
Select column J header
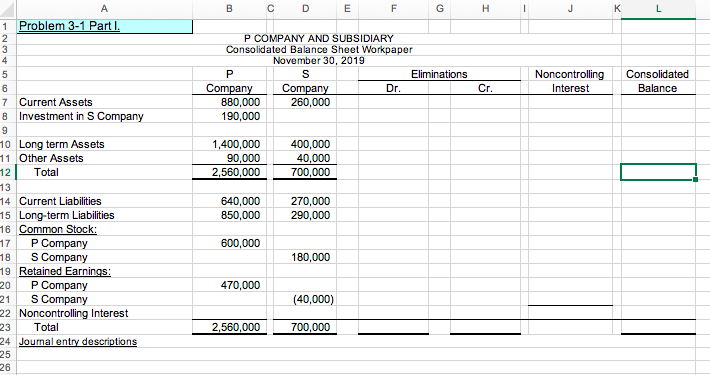[570, 9]
